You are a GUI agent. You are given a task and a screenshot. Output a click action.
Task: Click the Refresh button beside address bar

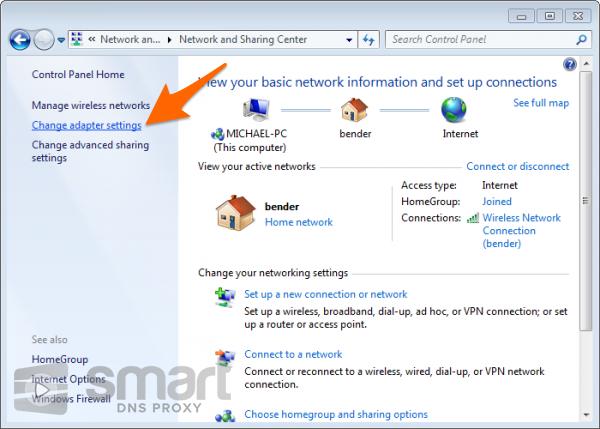tap(368, 40)
